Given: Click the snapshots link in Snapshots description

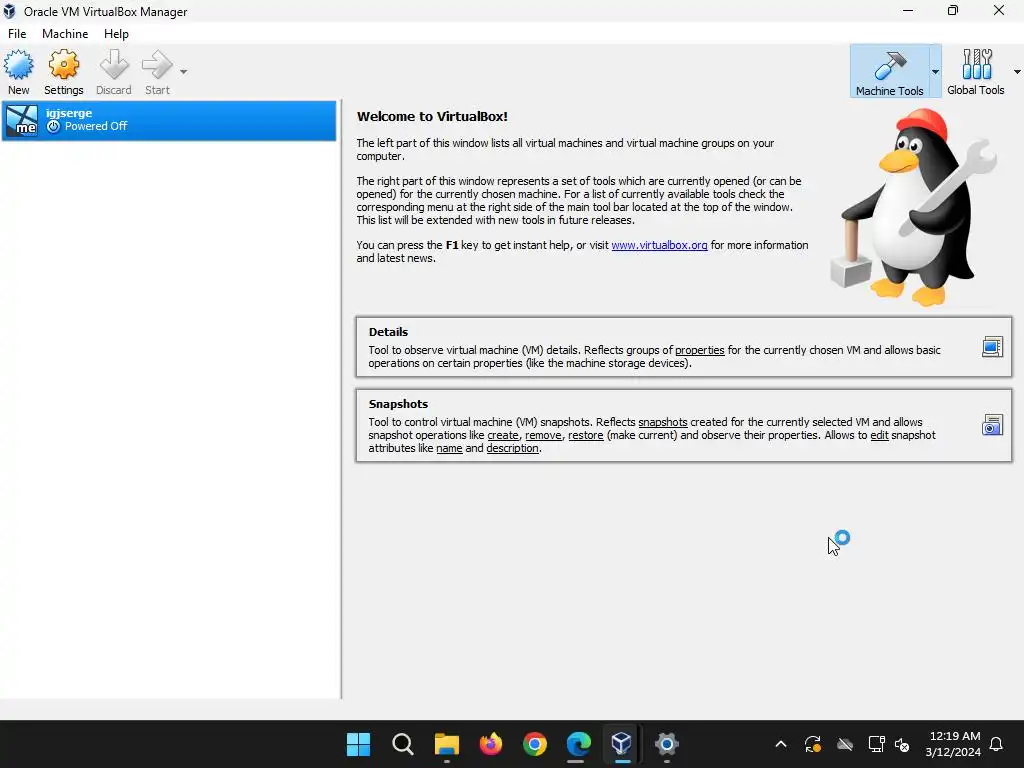Looking at the screenshot, I should coord(663,422).
